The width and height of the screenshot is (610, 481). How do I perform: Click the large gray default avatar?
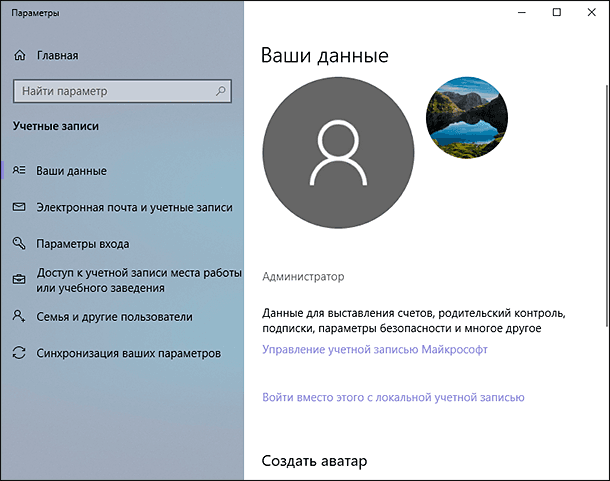[x=338, y=153]
